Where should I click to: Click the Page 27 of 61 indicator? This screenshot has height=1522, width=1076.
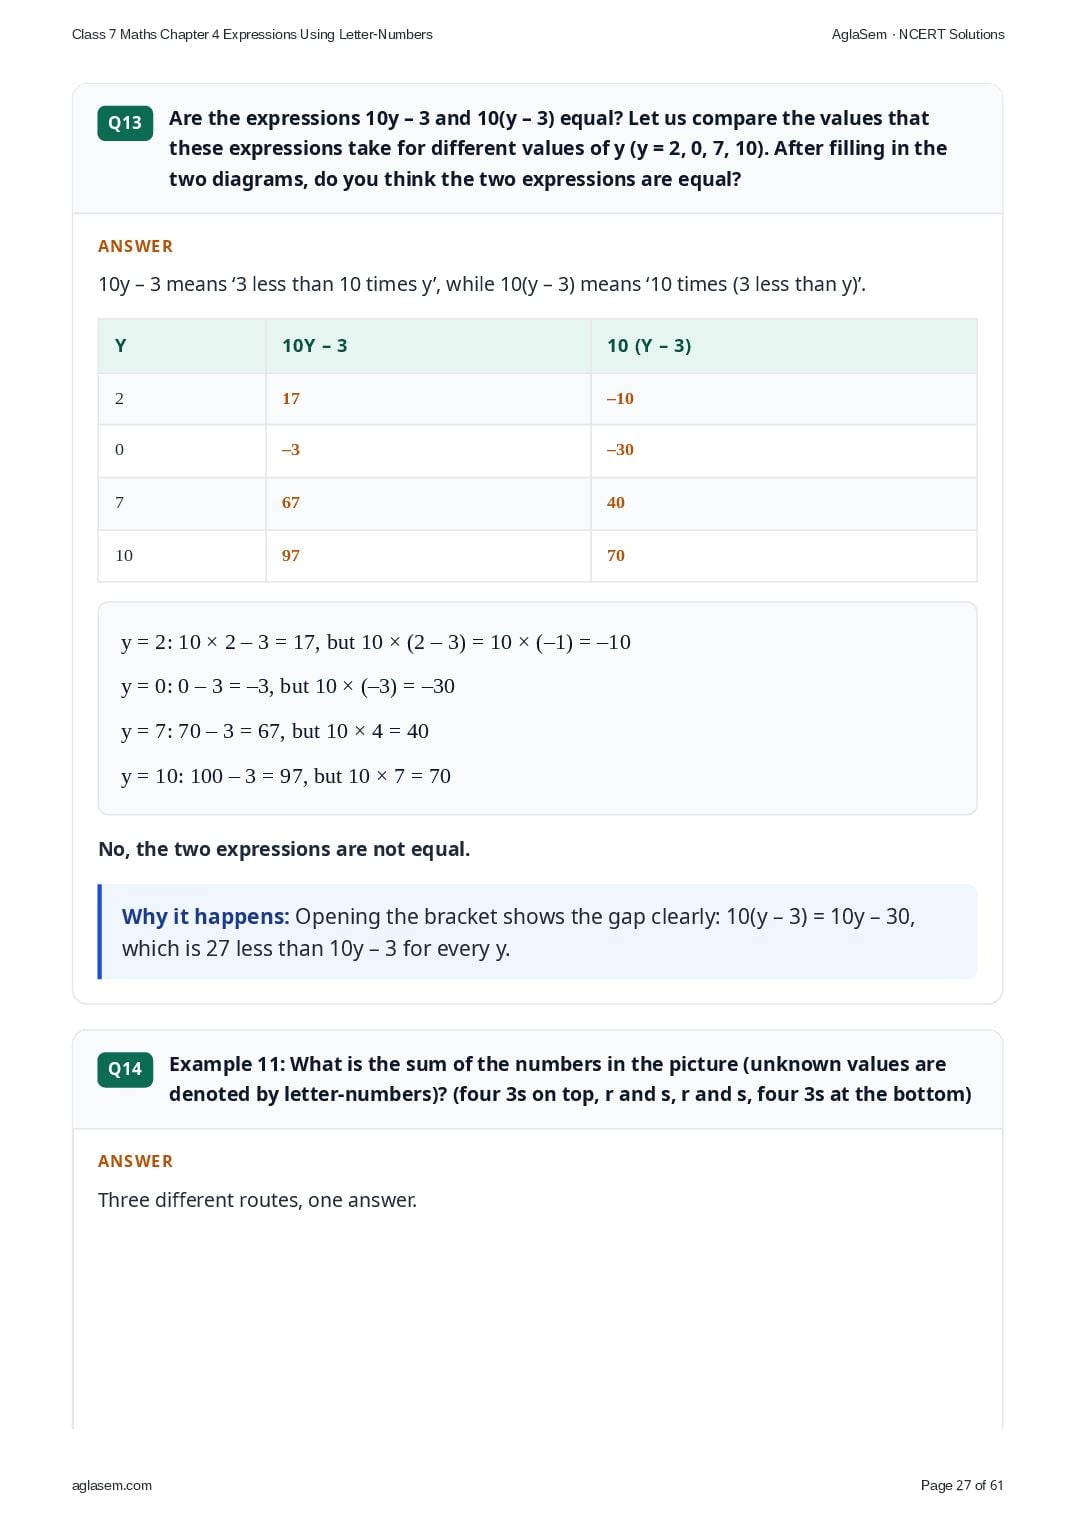coord(962,1485)
